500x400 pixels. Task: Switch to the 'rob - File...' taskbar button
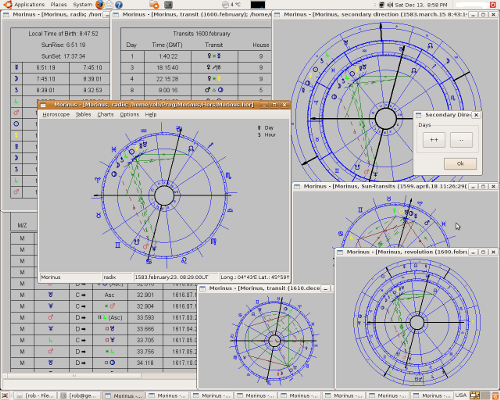point(36,396)
